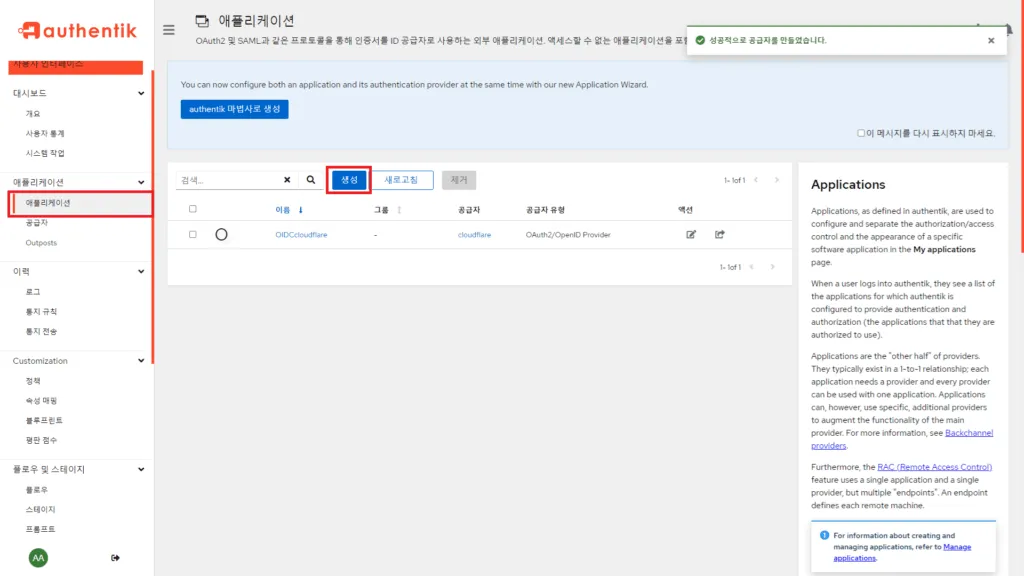Open the AA user avatar in the sidebar

coord(36,557)
